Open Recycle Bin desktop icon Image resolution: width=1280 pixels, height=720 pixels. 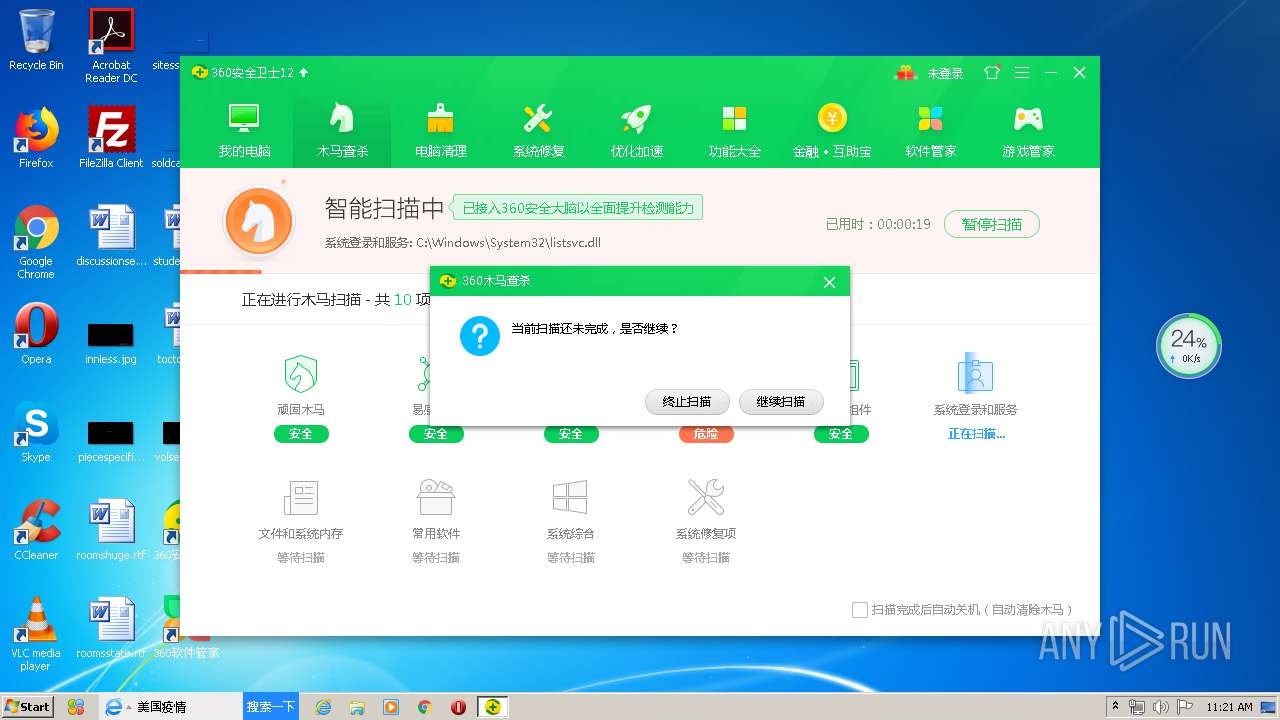coord(36,40)
